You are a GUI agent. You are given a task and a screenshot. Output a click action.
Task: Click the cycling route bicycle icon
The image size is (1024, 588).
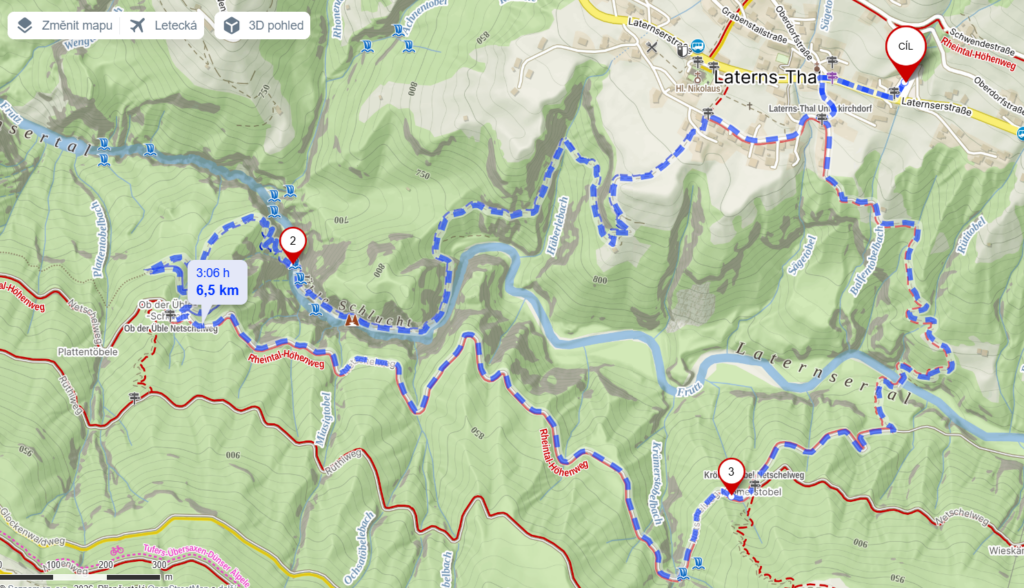pyautogui.click(x=117, y=550)
